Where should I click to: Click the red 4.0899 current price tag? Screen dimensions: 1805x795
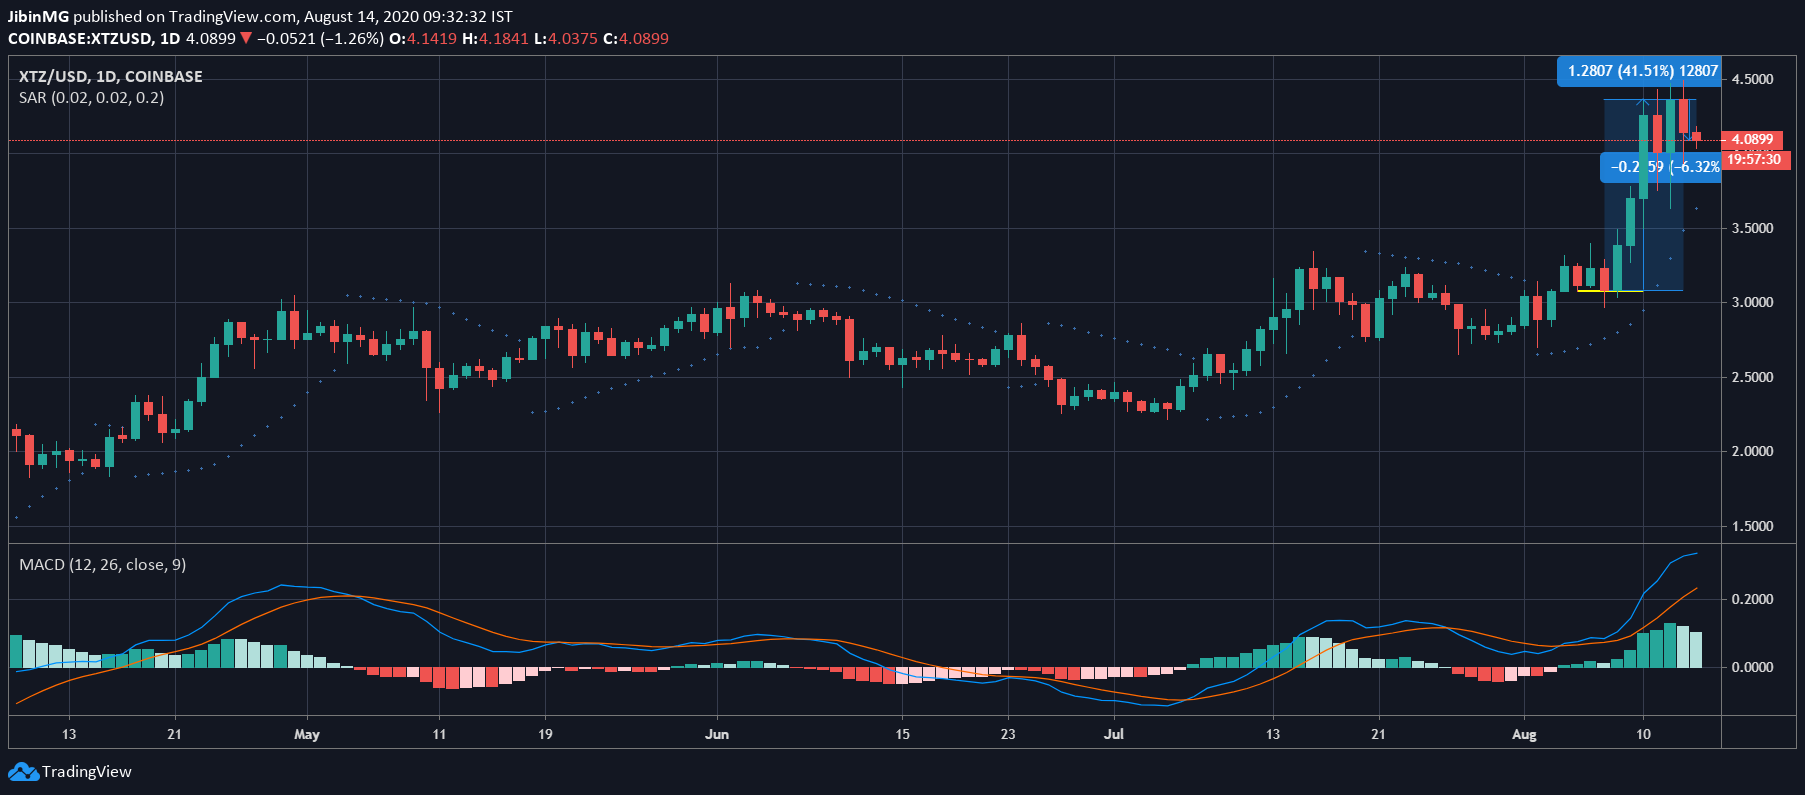click(x=1752, y=140)
